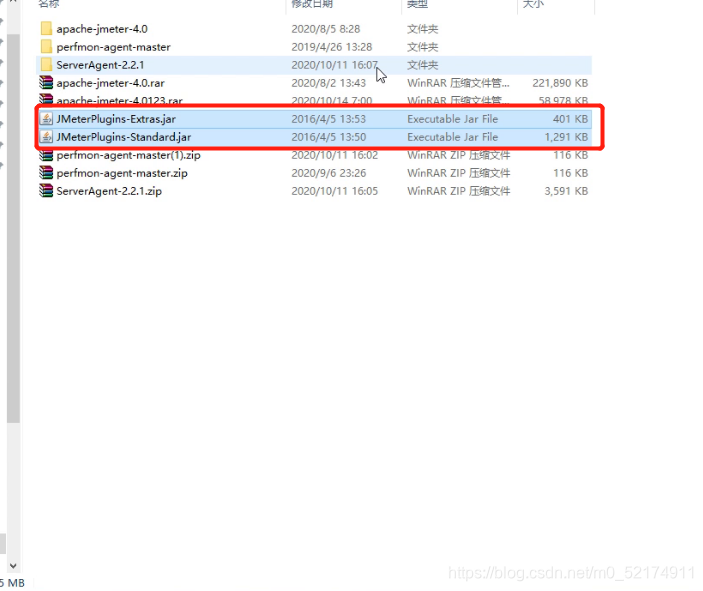Image resolution: width=703 pixels, height=591 pixels.
Task: Click date 2016/4/5 13:50
Action: point(329,137)
